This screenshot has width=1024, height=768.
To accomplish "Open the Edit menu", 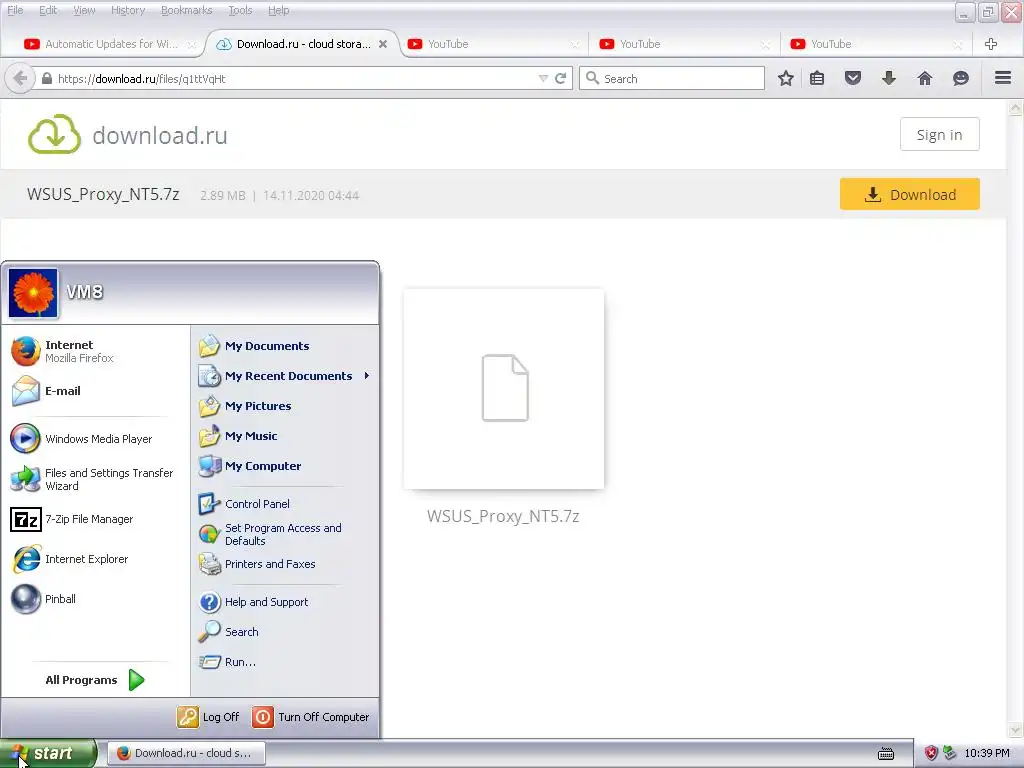I will point(48,10).
